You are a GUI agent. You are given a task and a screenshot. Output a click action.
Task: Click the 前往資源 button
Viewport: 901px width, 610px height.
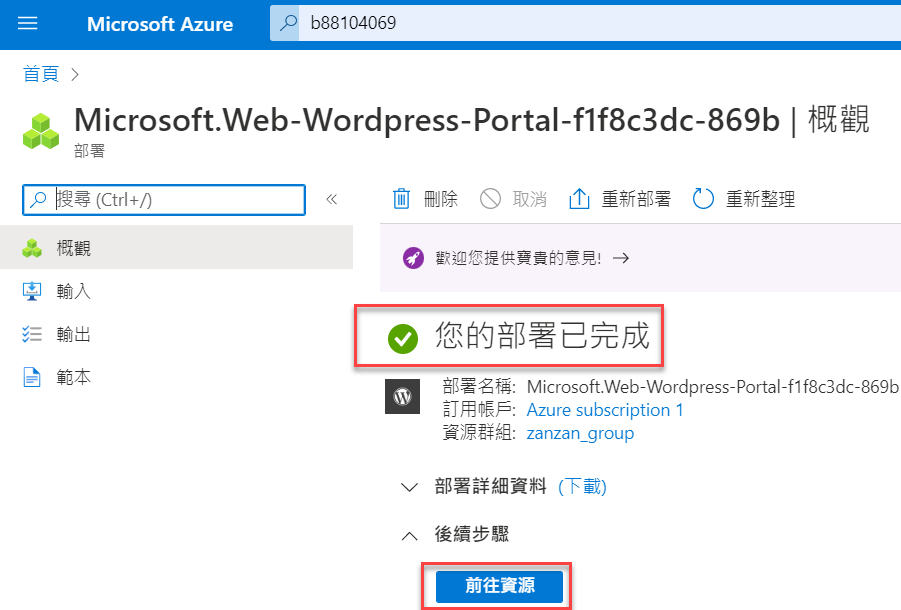pos(499,586)
